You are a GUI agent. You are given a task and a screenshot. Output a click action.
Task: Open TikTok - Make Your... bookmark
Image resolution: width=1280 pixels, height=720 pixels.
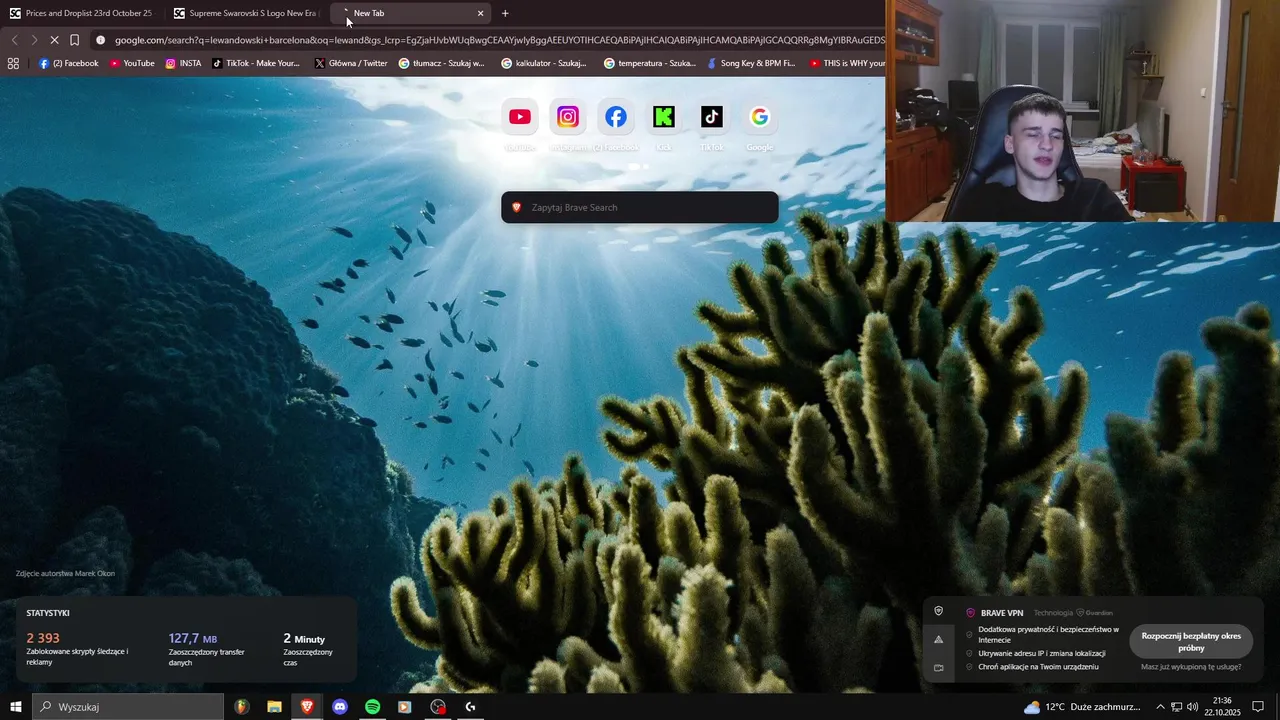256,63
